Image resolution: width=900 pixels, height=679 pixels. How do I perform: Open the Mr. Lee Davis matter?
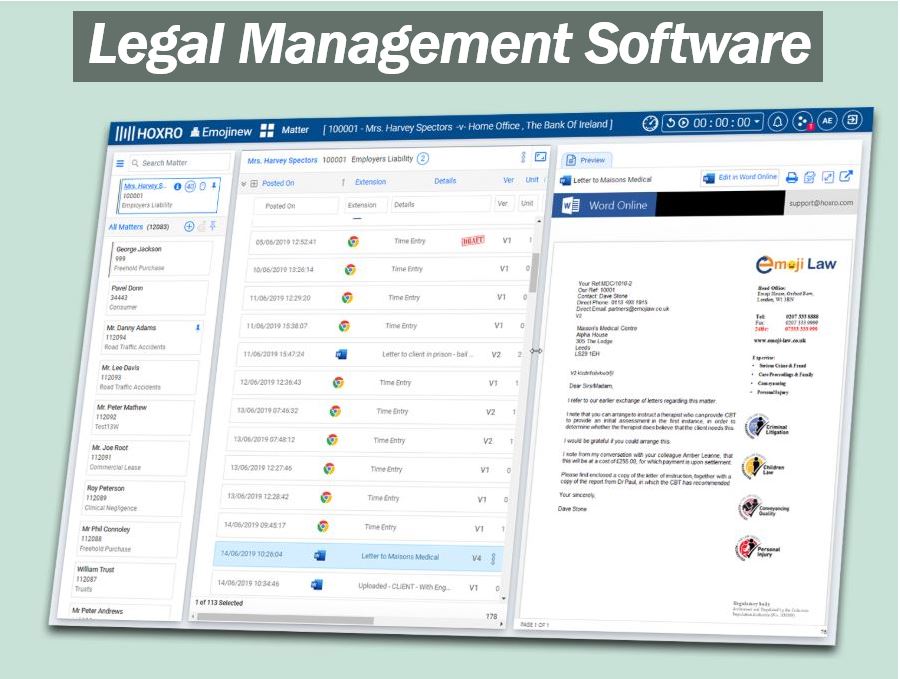tap(148, 377)
